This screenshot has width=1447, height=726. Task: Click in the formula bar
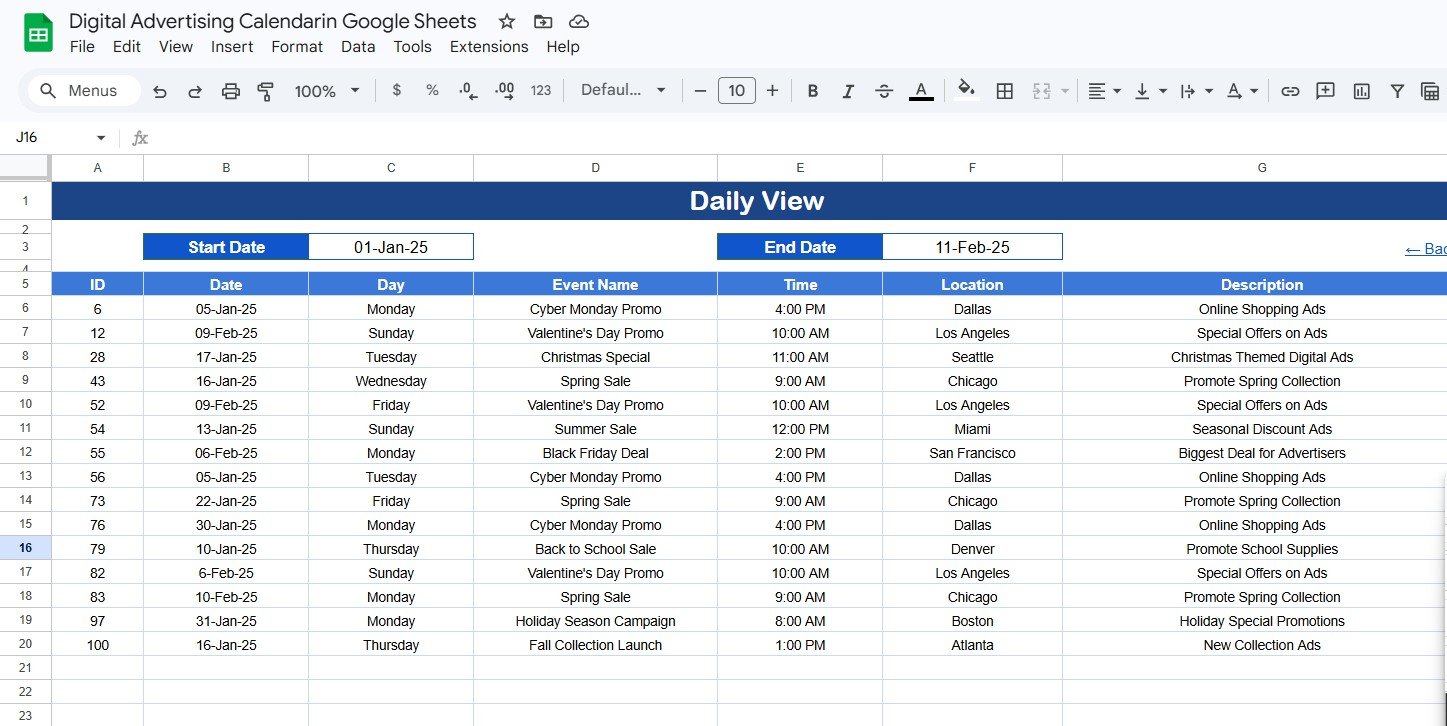tap(800, 138)
